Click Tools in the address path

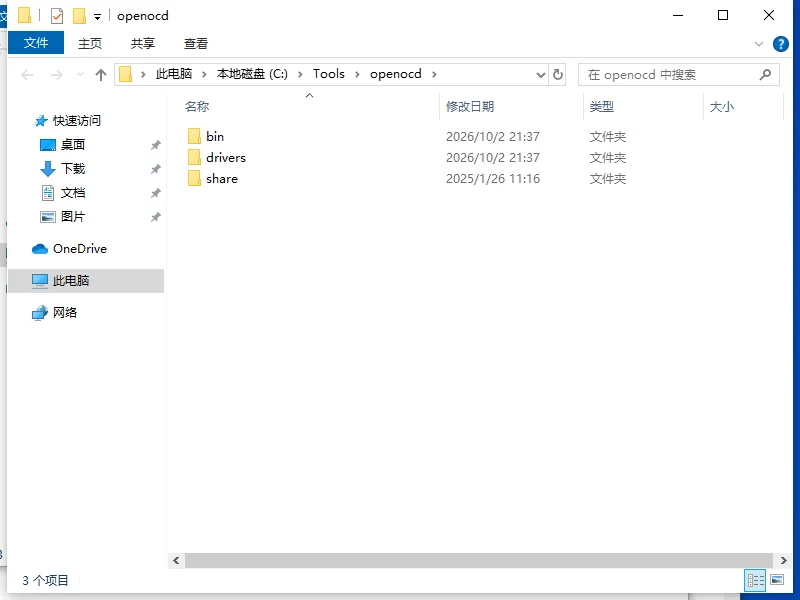coord(329,74)
